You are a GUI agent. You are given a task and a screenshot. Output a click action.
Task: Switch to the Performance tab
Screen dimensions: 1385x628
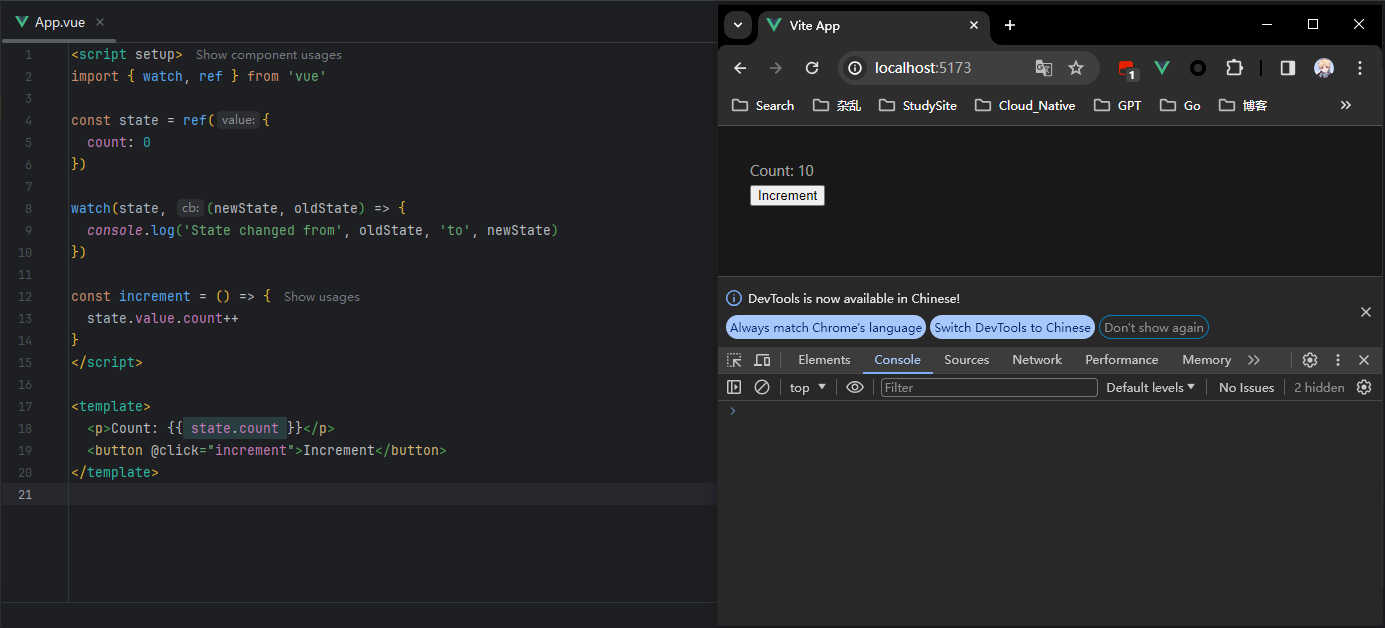click(x=1121, y=360)
